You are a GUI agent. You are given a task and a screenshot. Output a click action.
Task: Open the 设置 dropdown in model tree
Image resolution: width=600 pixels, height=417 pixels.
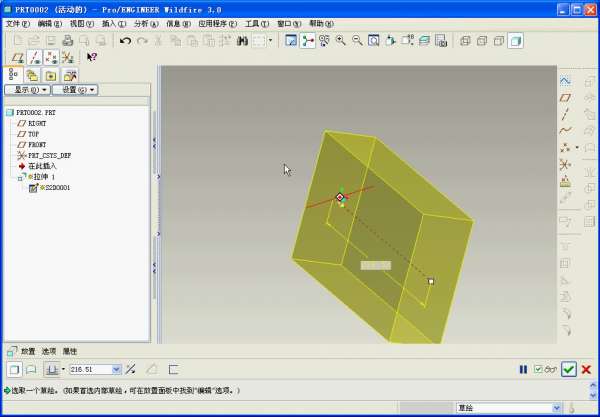pyautogui.click(x=75, y=90)
